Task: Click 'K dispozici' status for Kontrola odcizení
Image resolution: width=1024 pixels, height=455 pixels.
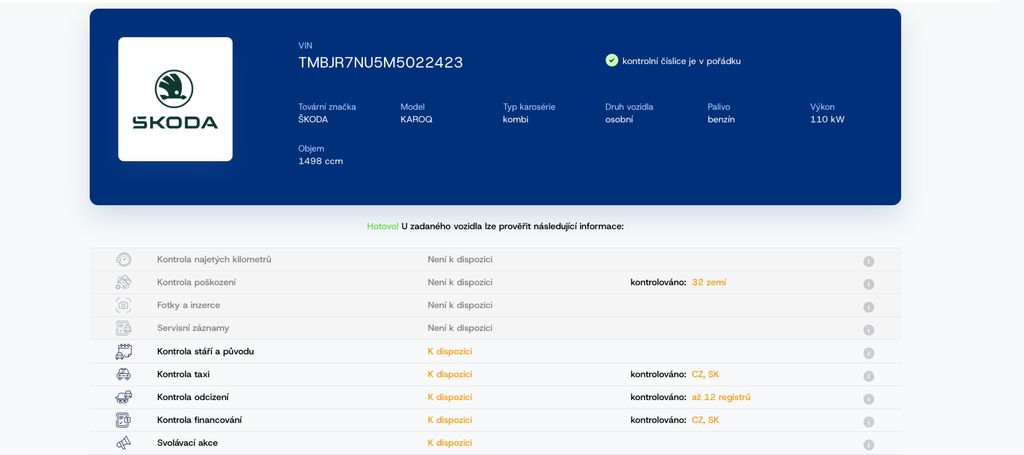Action: [x=450, y=397]
